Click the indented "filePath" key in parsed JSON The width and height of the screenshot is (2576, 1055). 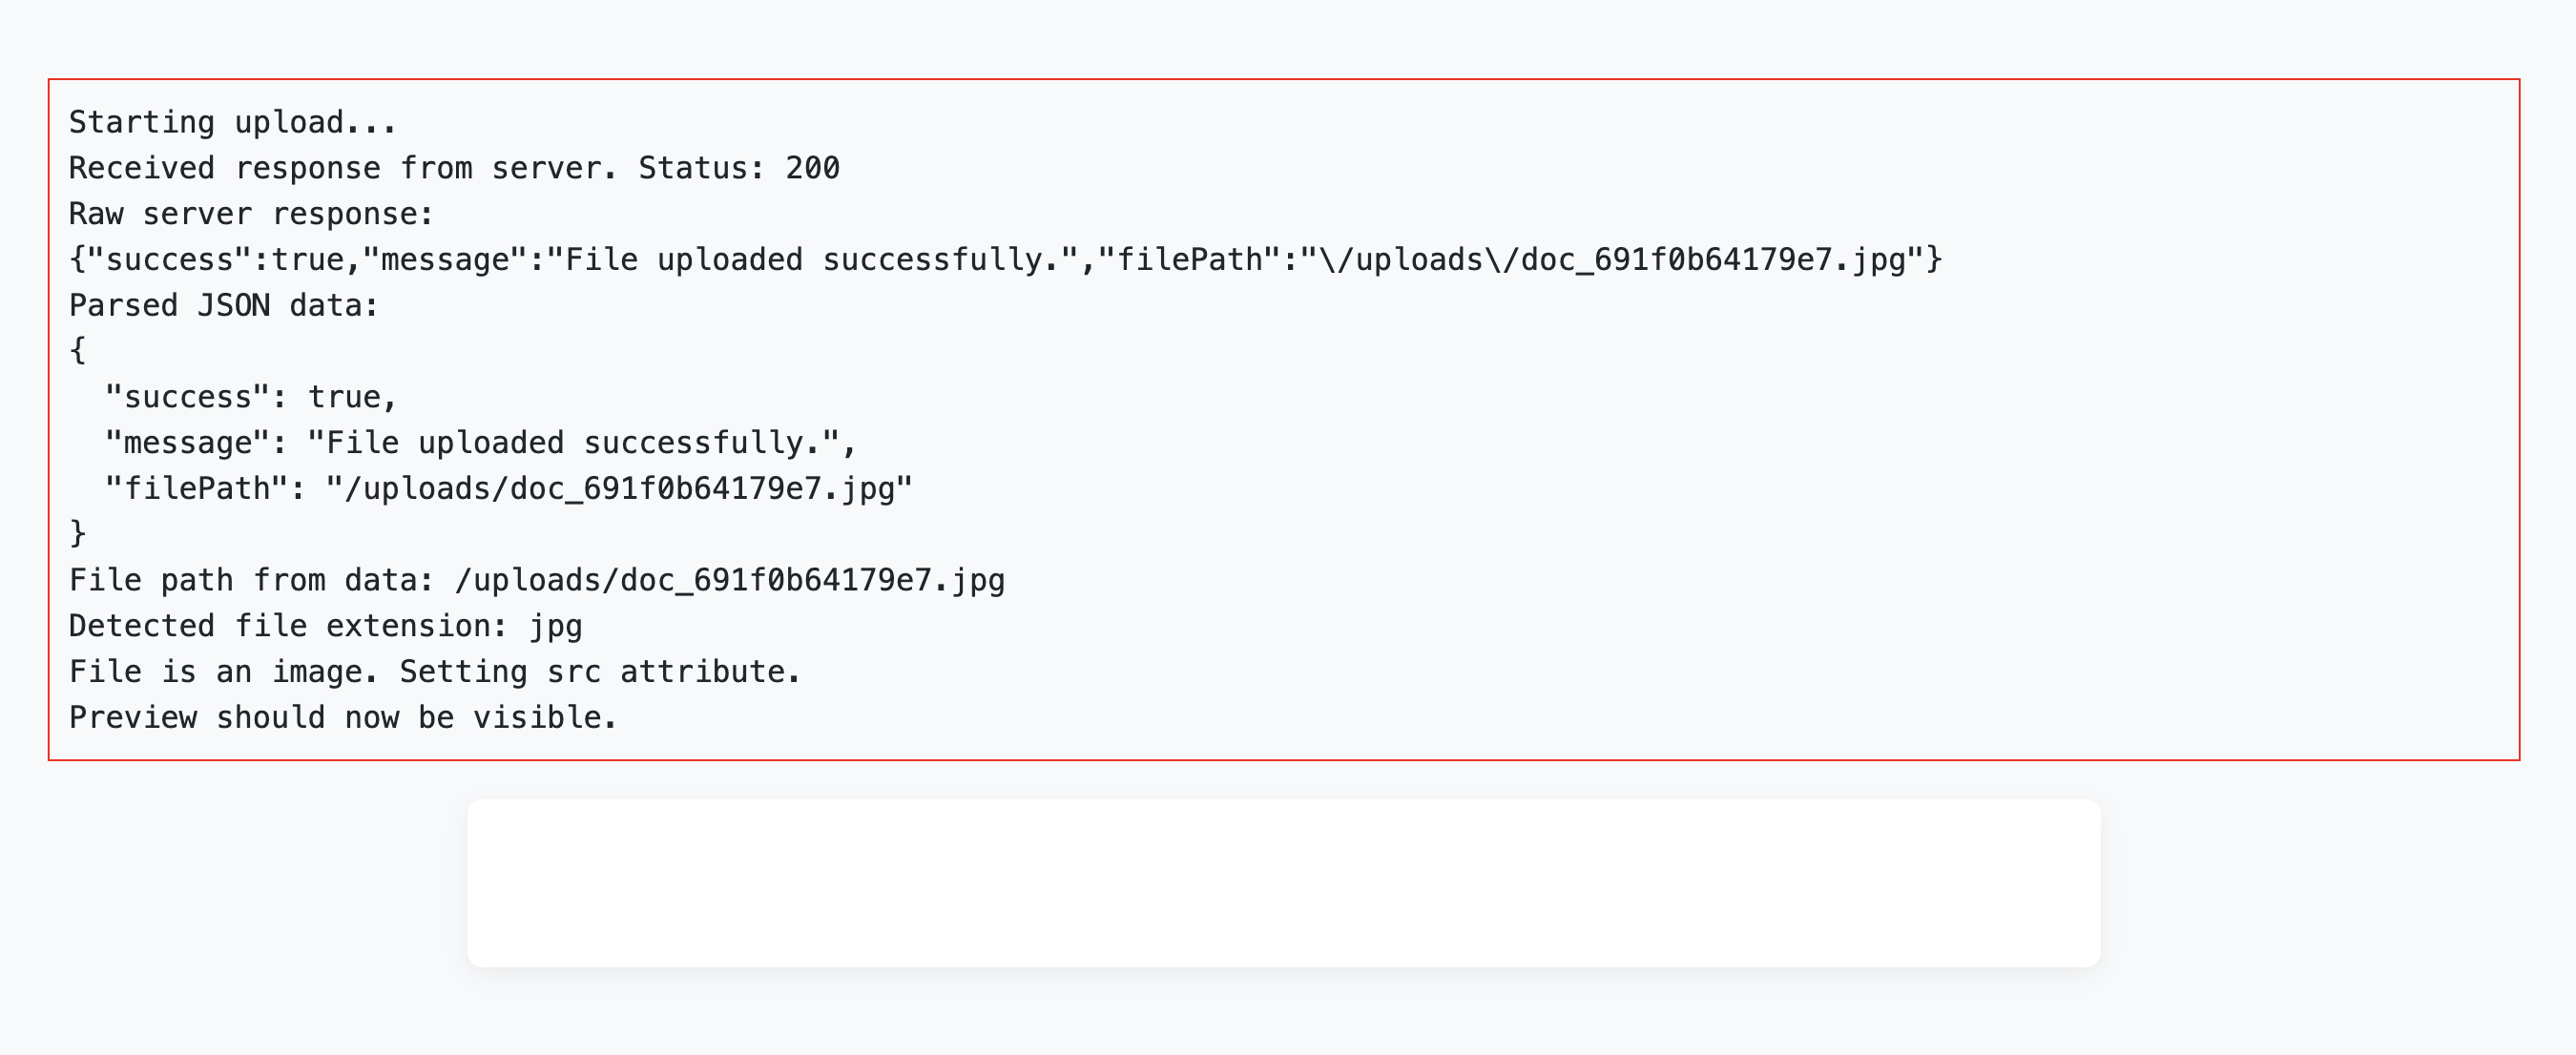[x=197, y=489]
